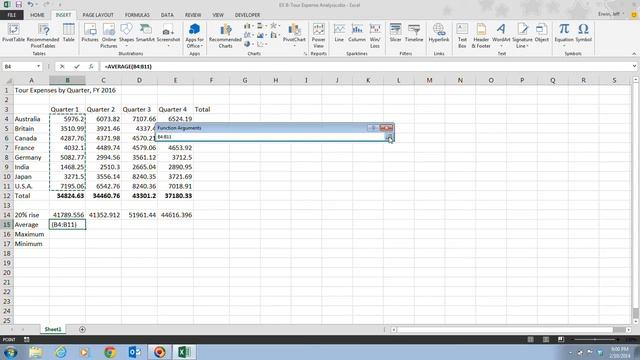Screen dimensions: 640x360
Task: Switch to the HOME tab
Action: (x=37, y=15)
